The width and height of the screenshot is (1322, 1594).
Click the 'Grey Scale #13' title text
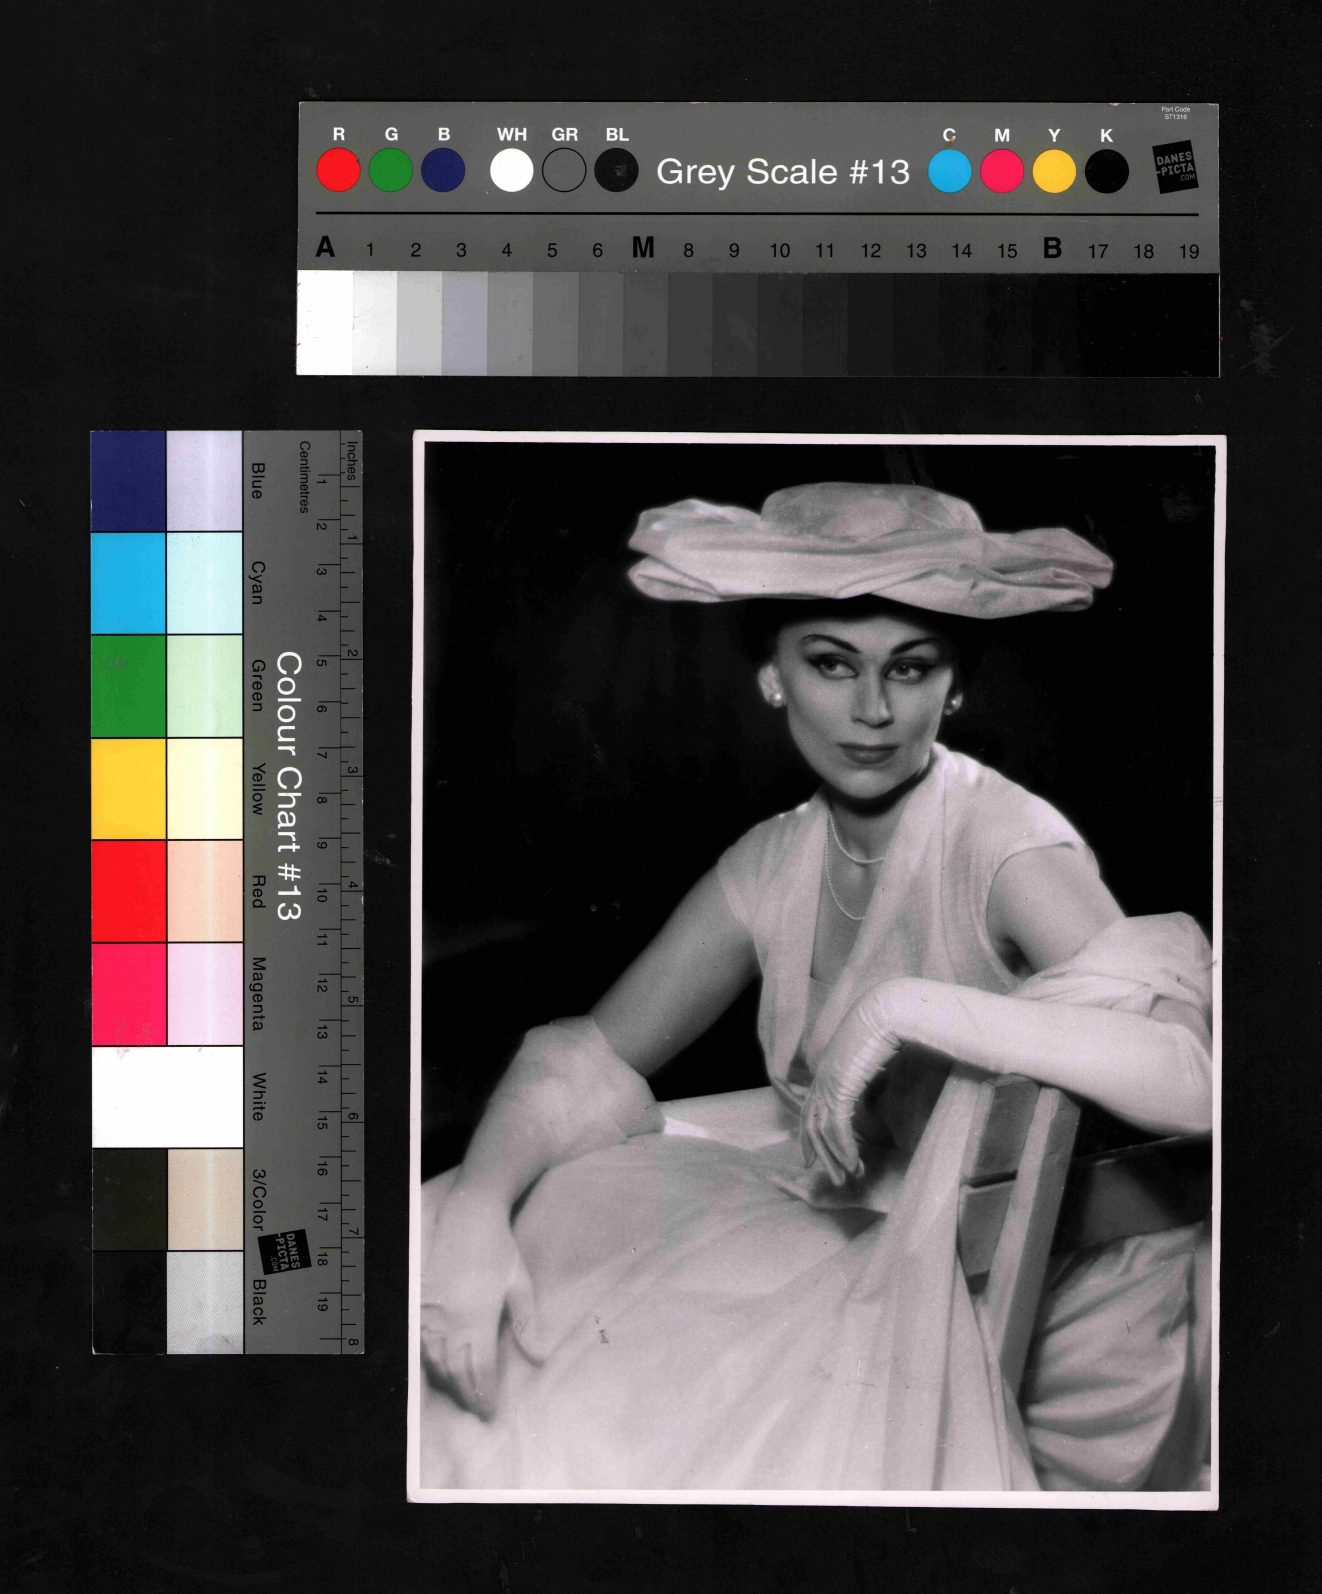point(783,172)
